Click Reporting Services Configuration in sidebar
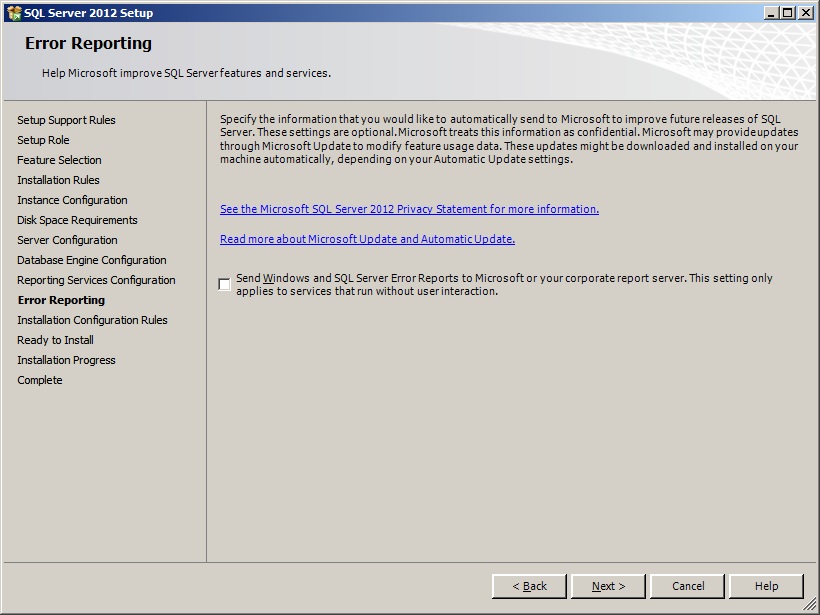The width and height of the screenshot is (820, 615). click(96, 280)
